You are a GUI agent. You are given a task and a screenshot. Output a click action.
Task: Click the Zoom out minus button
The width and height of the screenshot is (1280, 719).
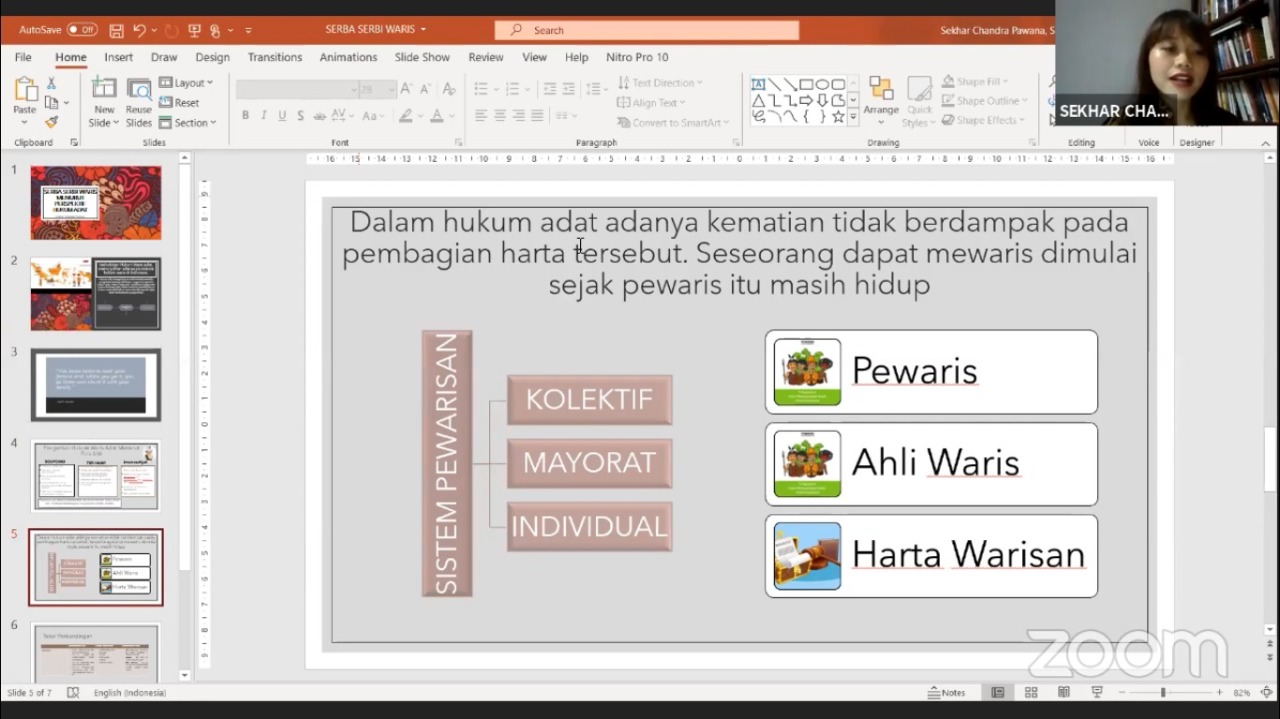[1120, 692]
